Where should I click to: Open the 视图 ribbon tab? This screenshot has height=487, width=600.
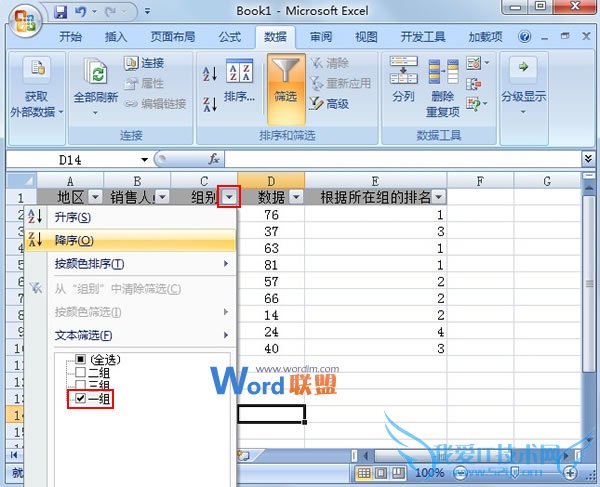tap(366, 37)
